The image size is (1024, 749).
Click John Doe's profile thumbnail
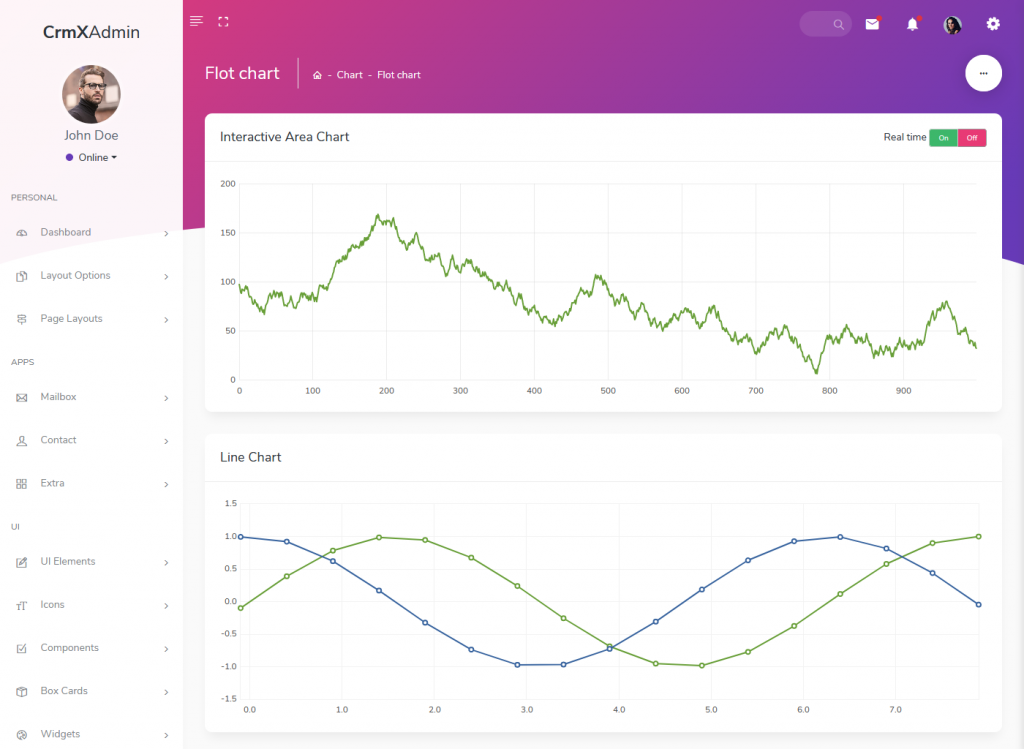click(x=91, y=94)
